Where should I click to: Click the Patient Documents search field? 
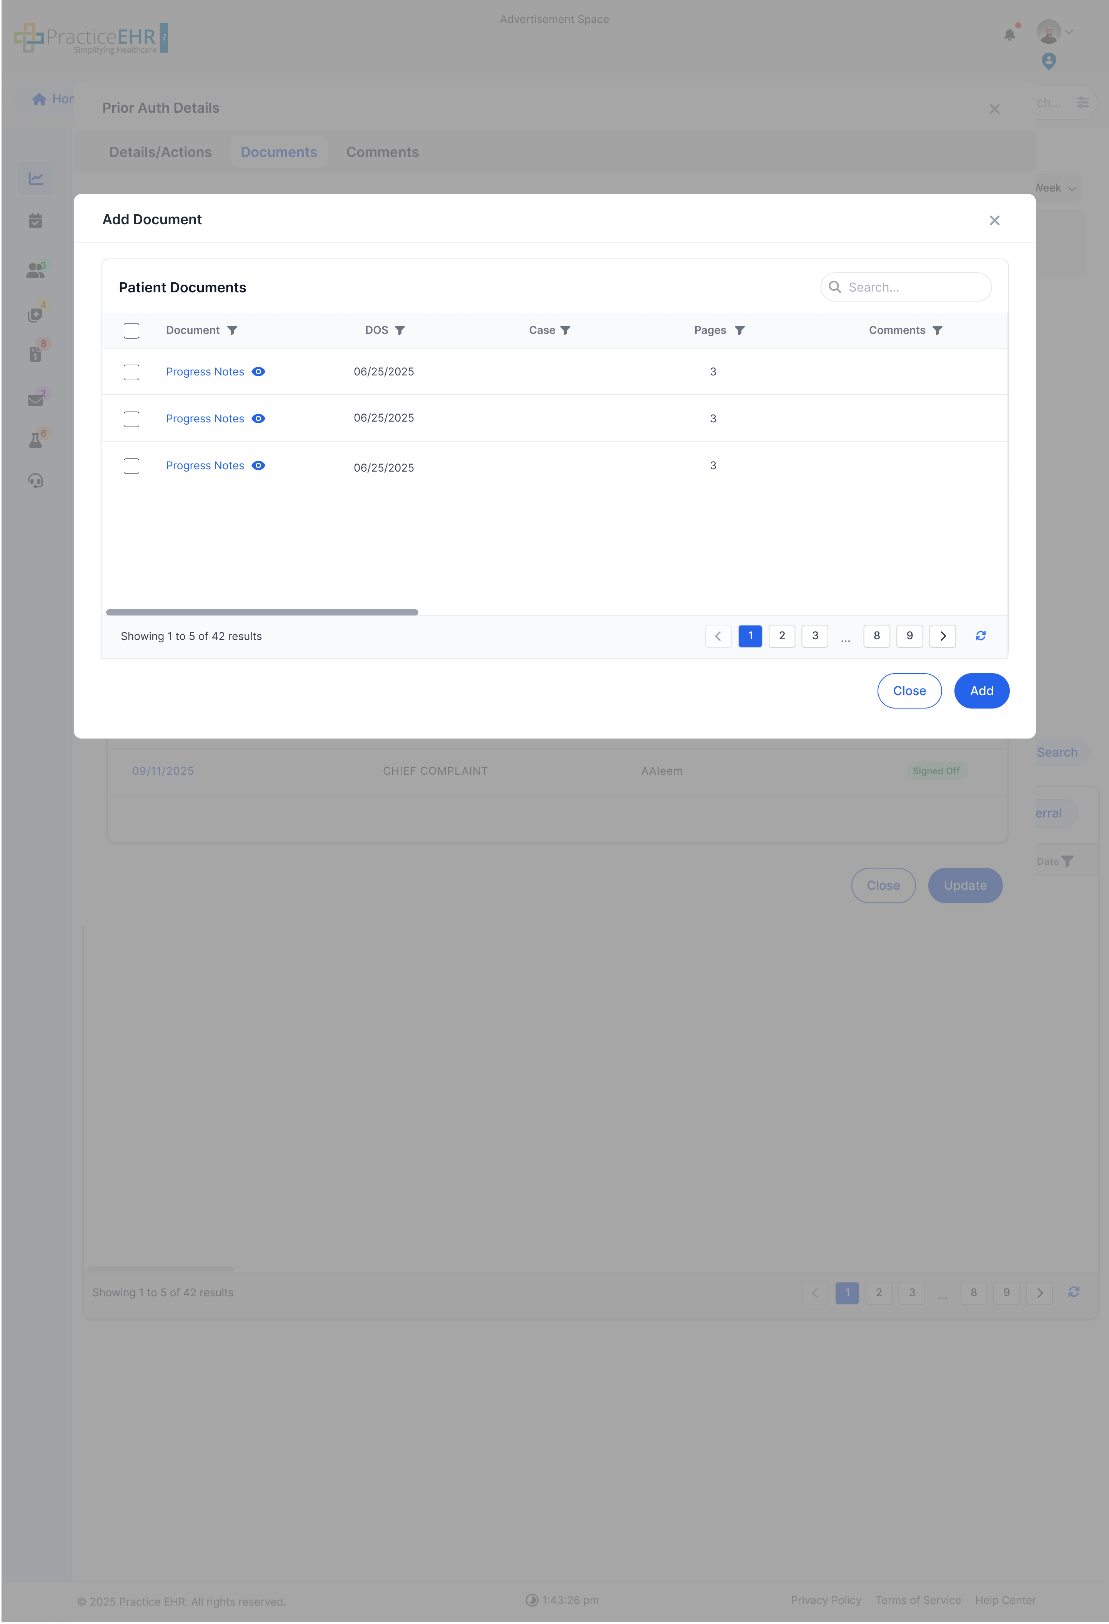[906, 287]
